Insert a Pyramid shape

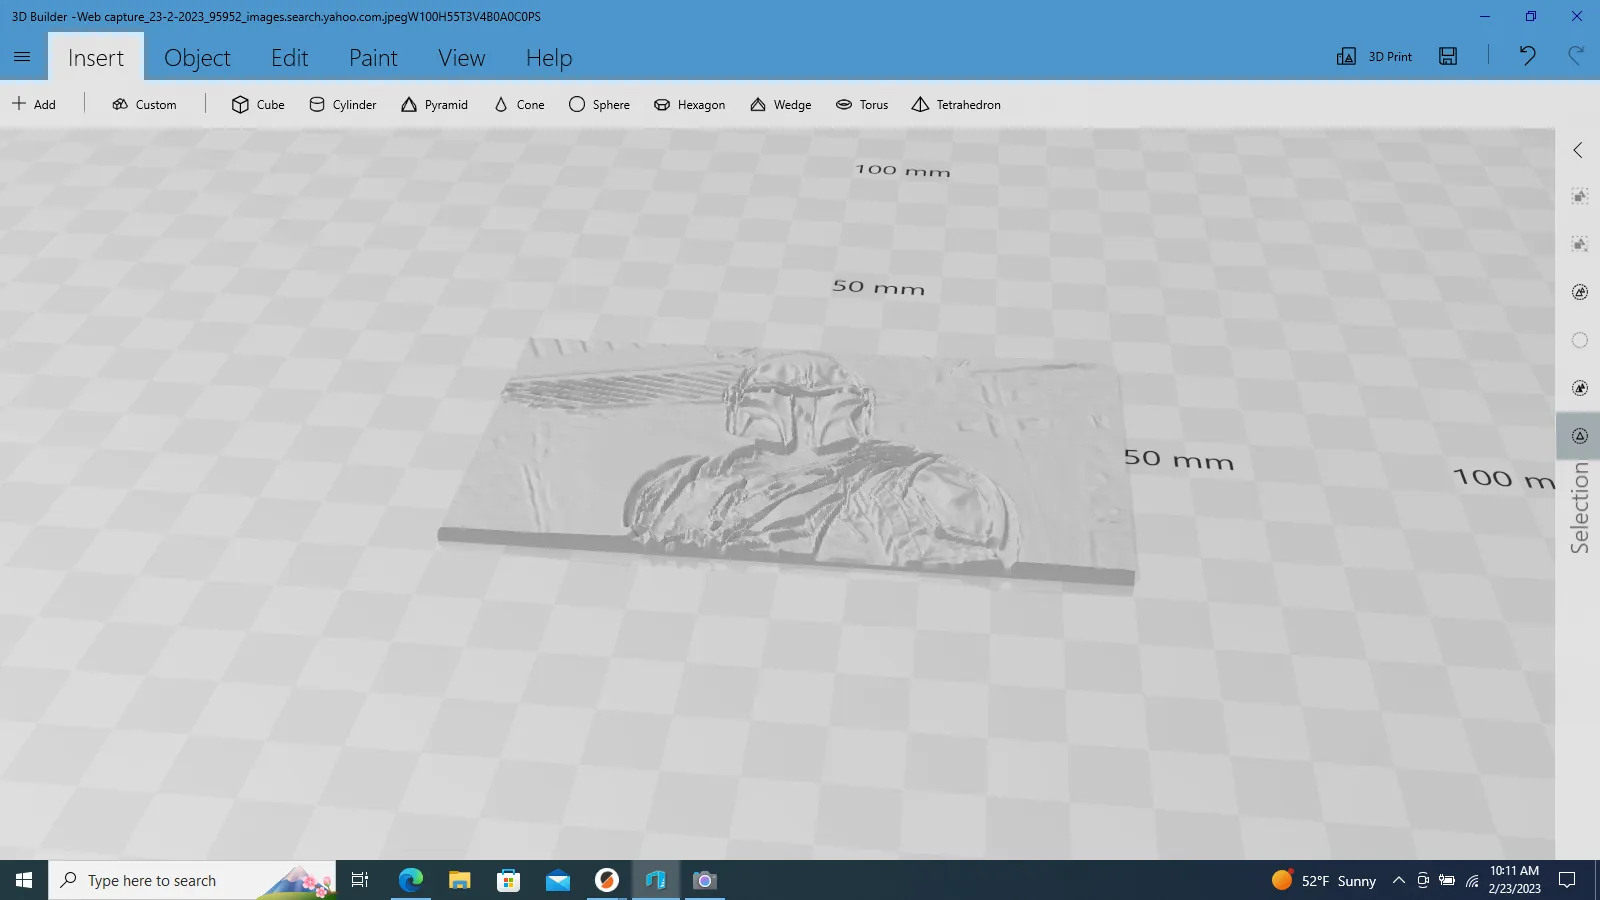click(x=434, y=104)
